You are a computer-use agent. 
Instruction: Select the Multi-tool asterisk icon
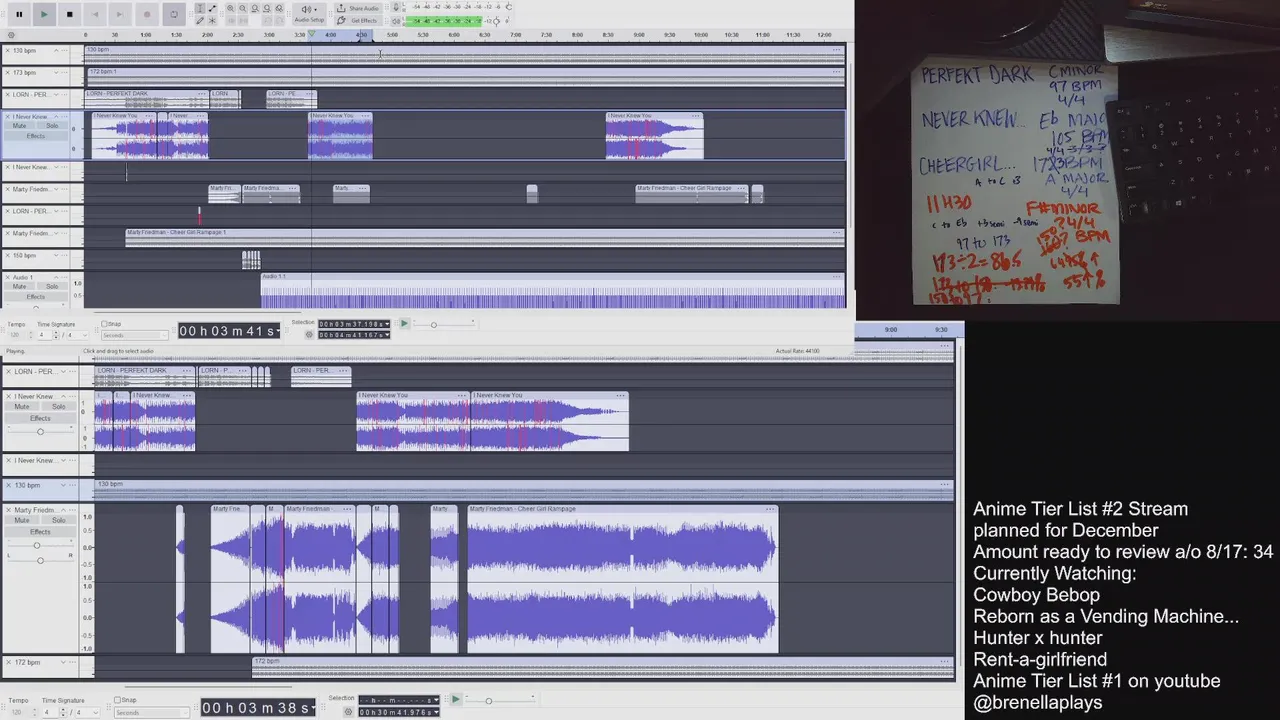coord(212,20)
